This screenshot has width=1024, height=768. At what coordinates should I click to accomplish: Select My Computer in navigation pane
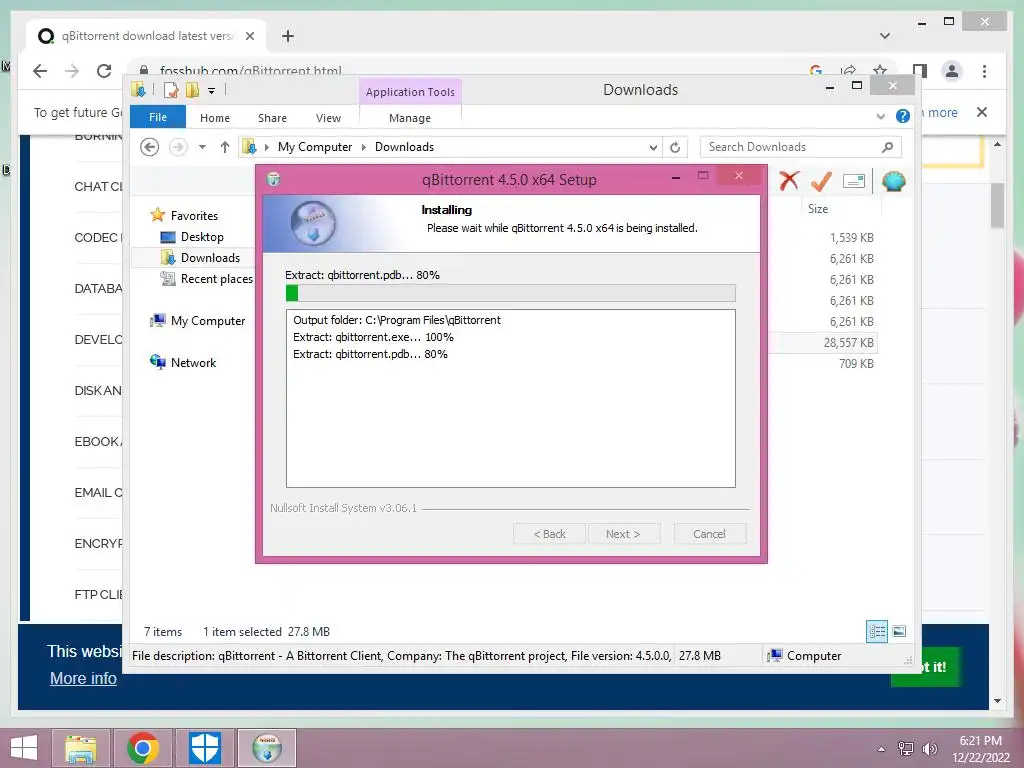208,321
